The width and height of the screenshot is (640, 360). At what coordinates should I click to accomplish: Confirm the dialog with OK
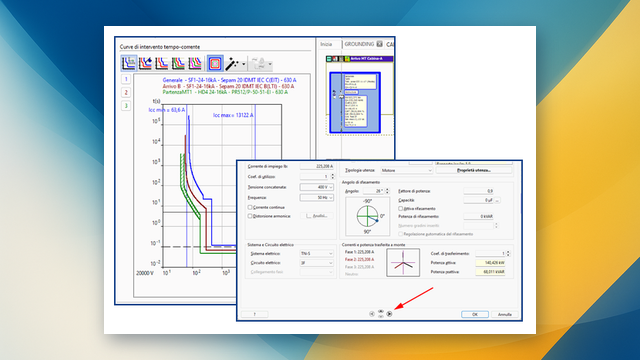pos(475,314)
